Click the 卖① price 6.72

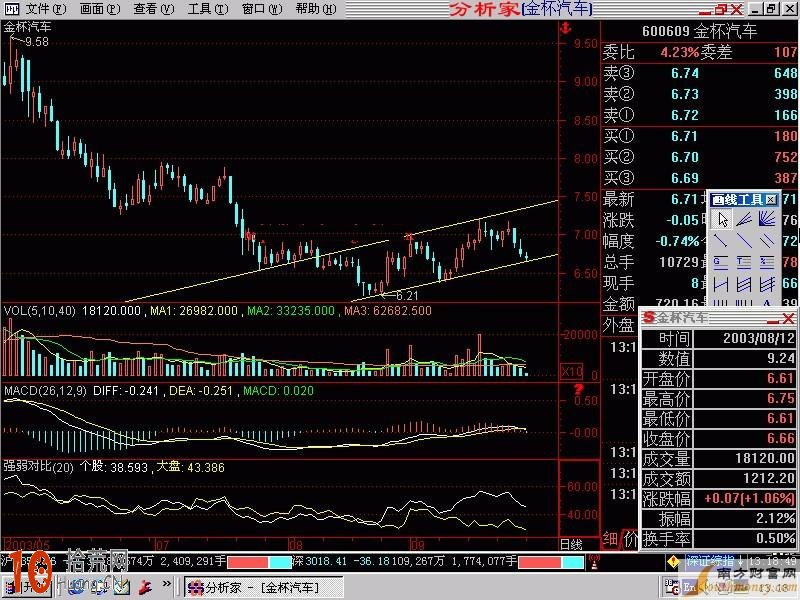(x=685, y=115)
